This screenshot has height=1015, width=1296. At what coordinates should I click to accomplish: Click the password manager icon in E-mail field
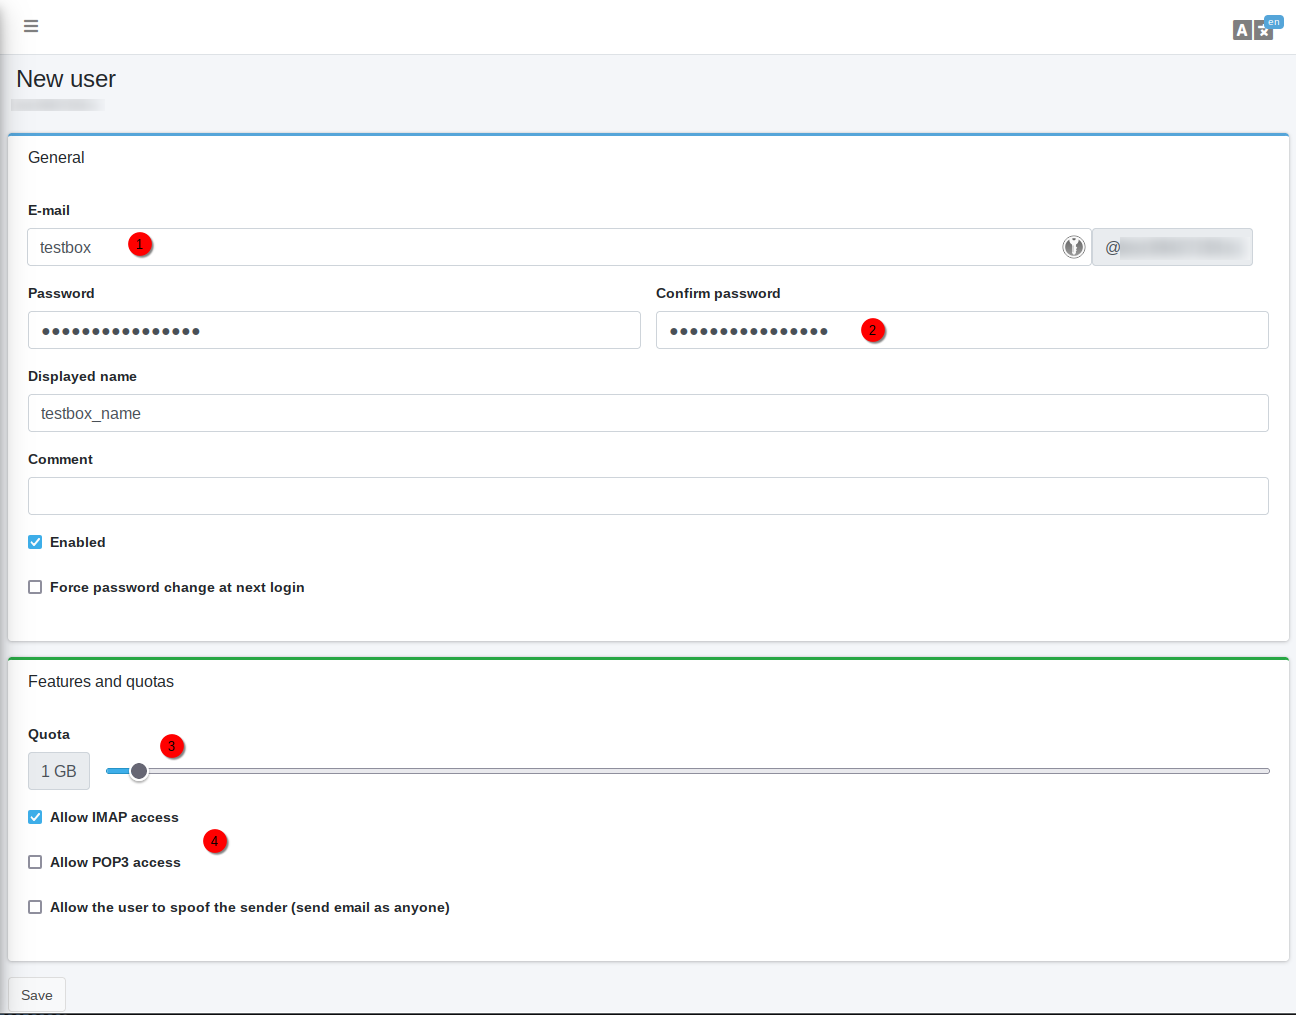1073,247
